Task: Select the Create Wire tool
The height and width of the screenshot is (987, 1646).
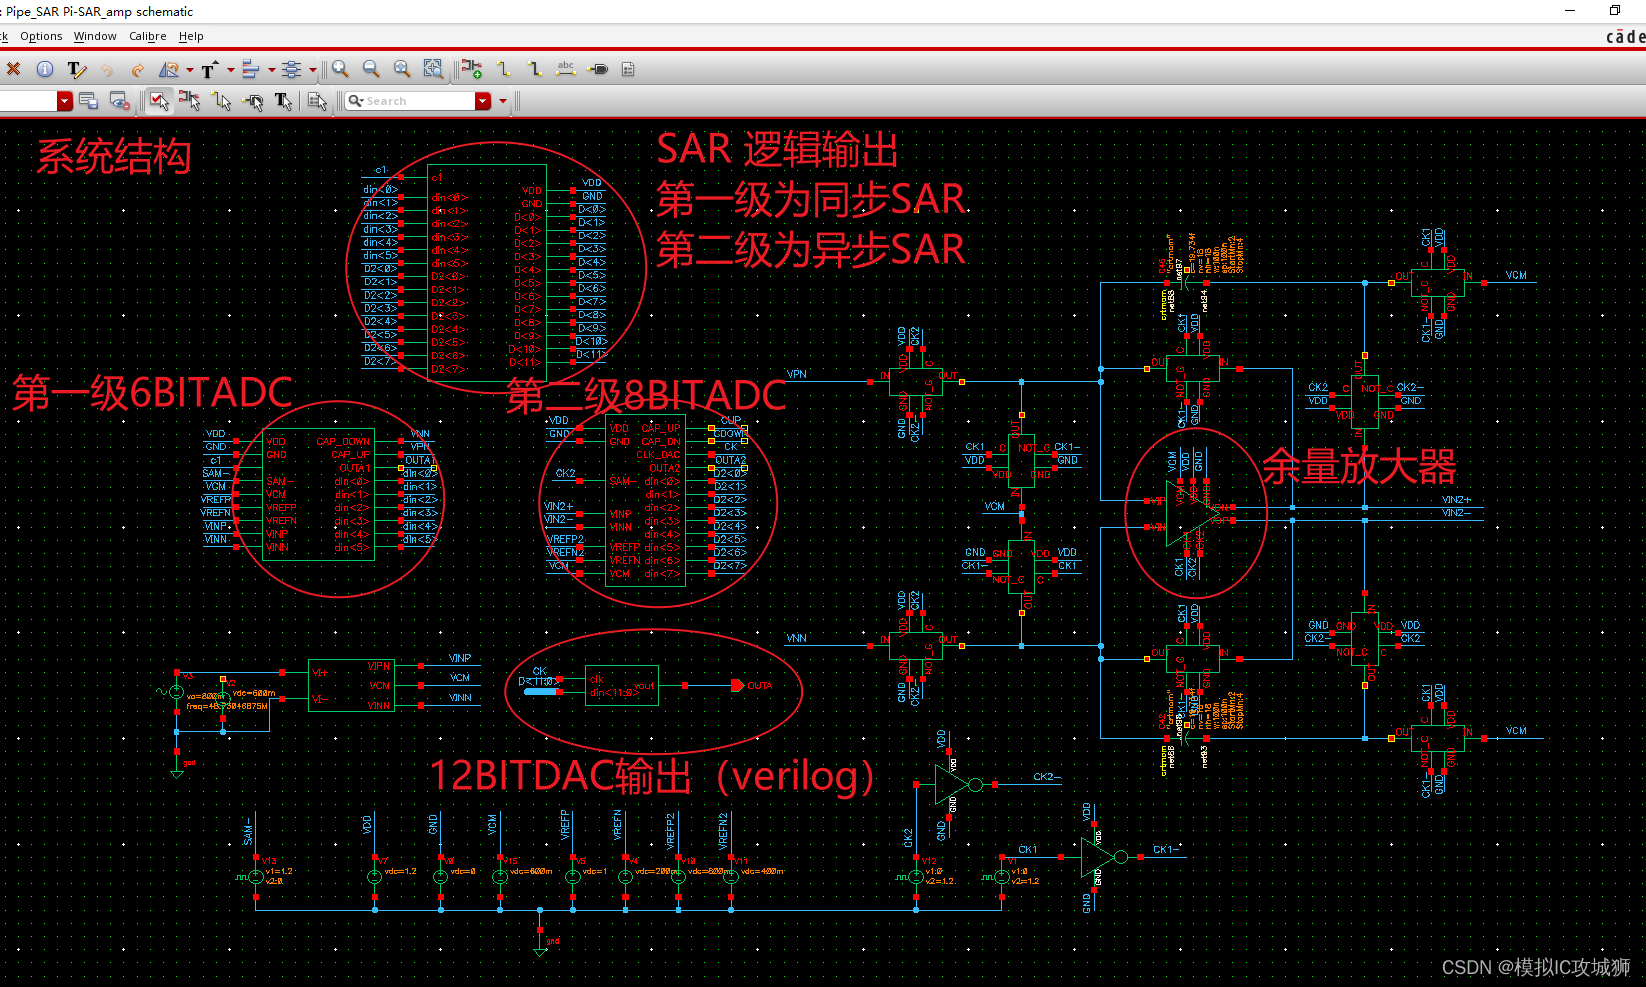Action: (x=503, y=69)
